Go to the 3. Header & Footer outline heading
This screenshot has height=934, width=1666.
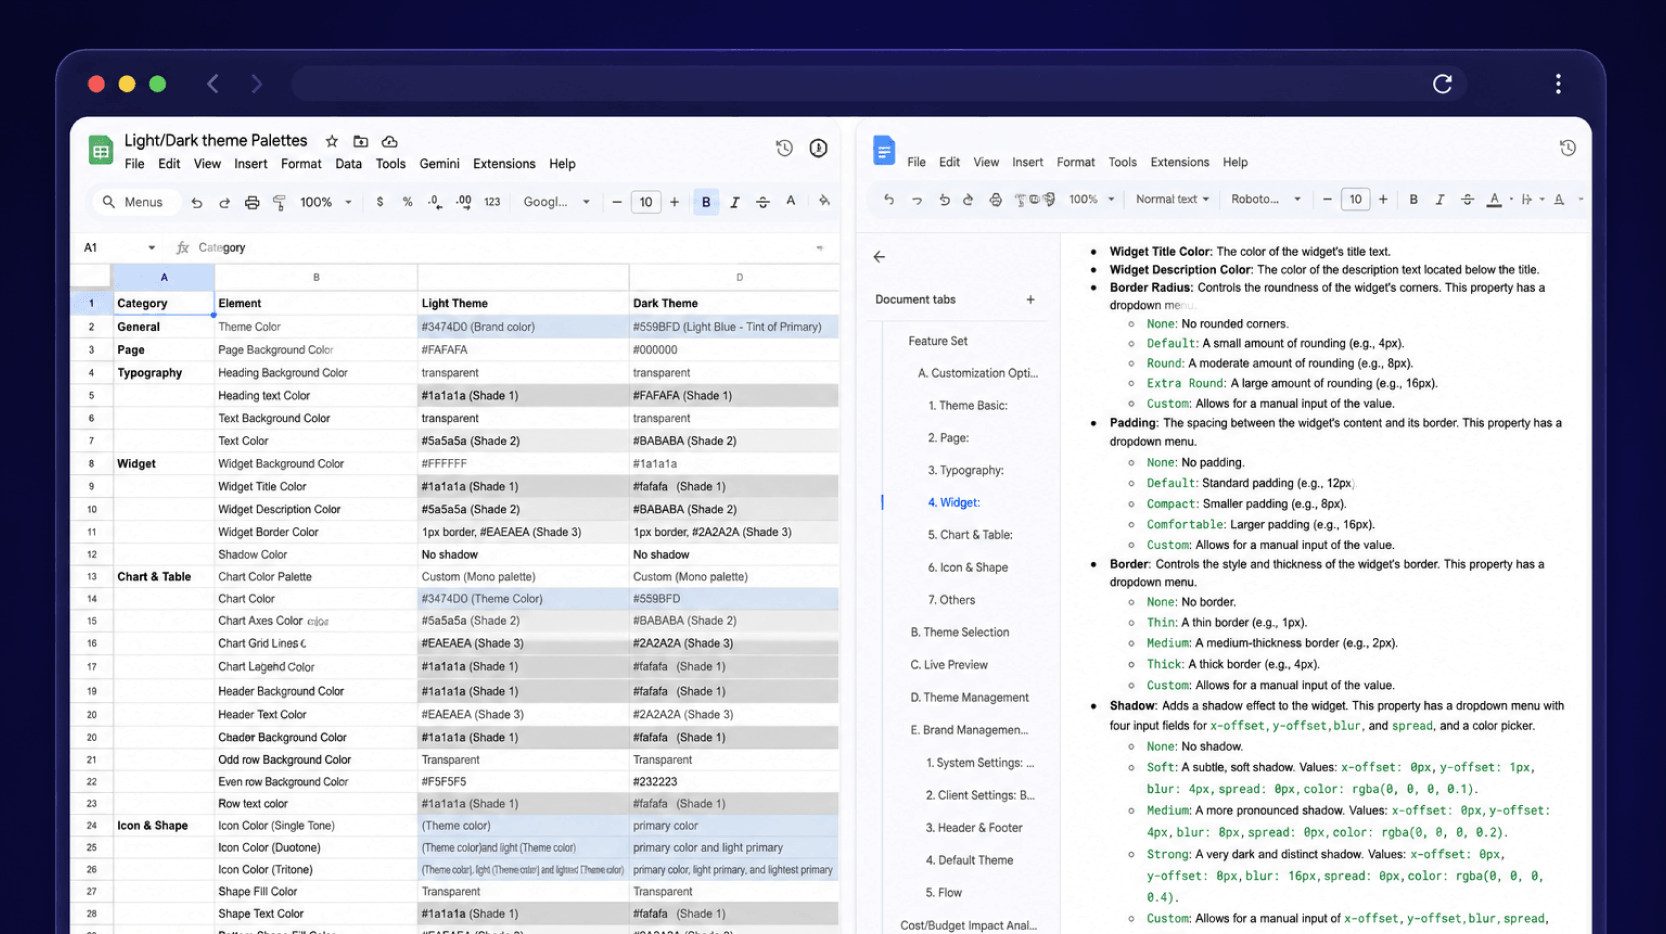tap(974, 828)
